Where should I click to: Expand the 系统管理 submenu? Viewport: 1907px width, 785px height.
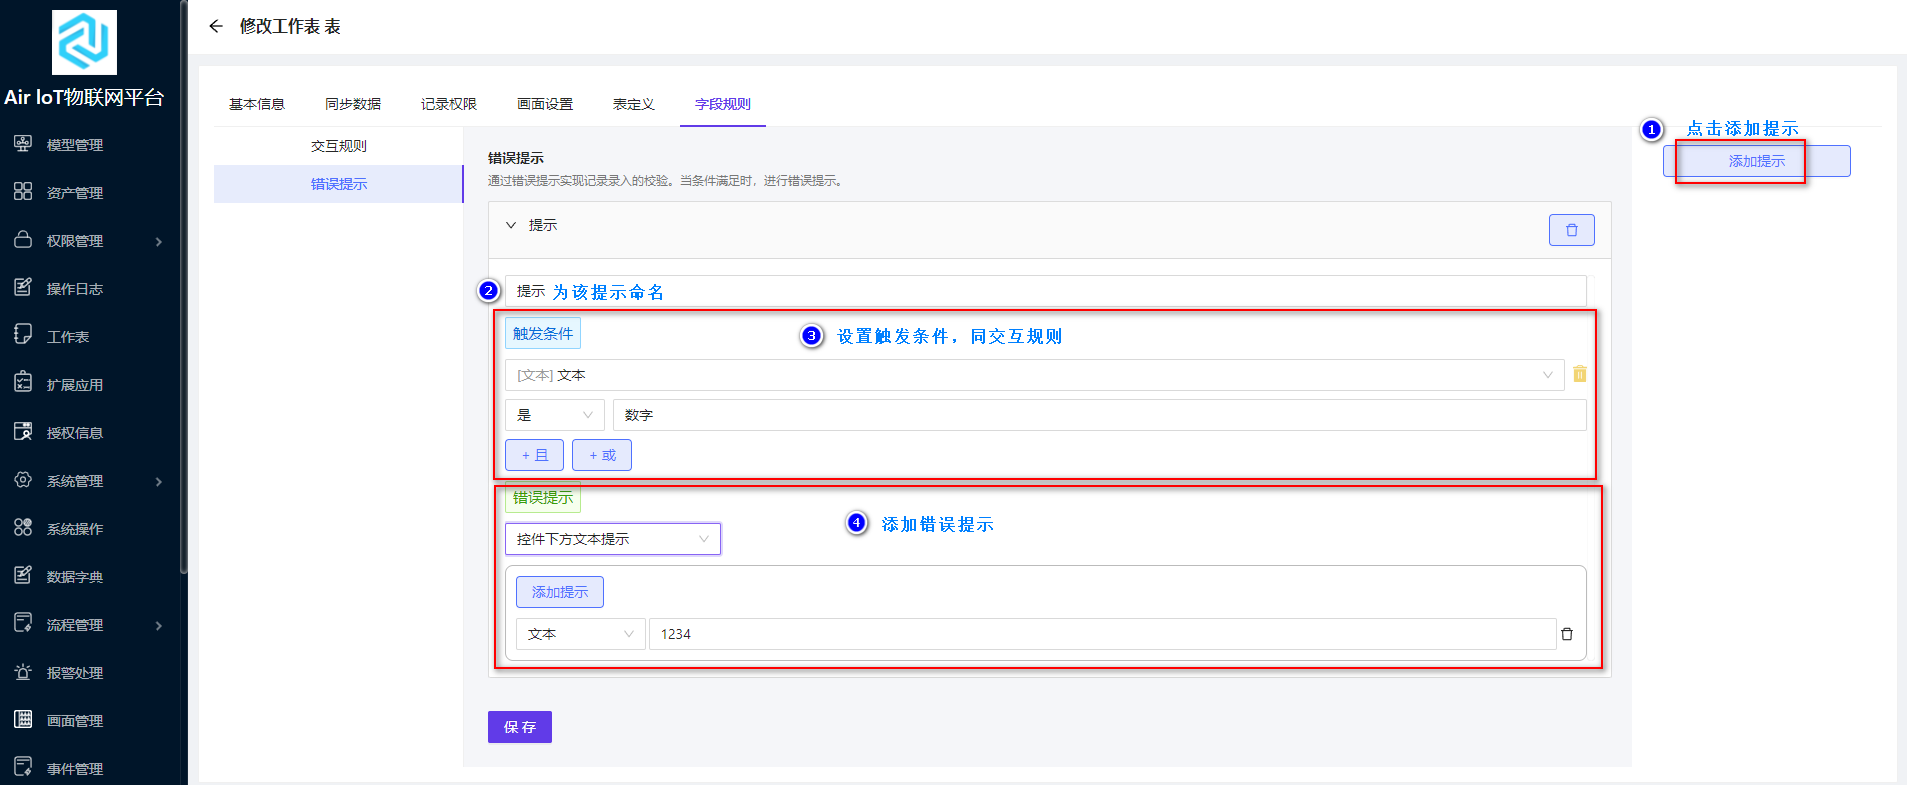[x=159, y=481]
